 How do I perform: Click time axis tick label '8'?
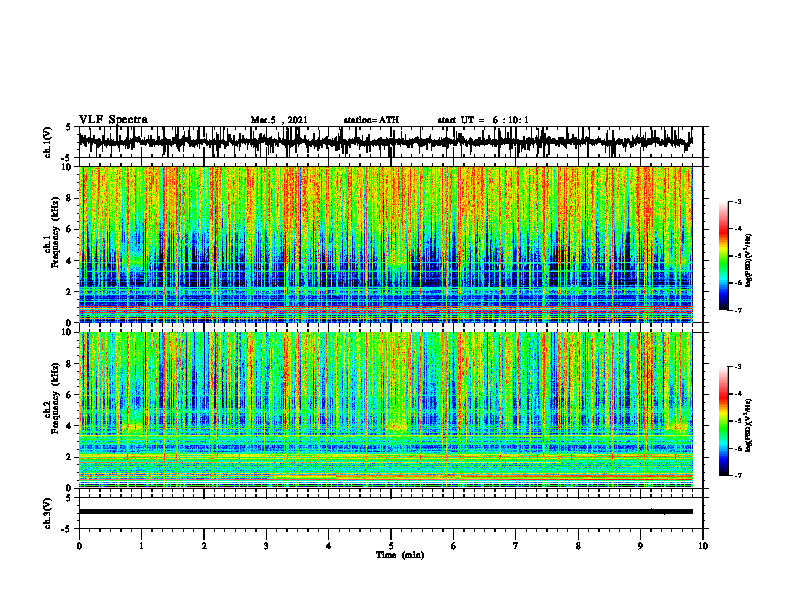click(578, 546)
